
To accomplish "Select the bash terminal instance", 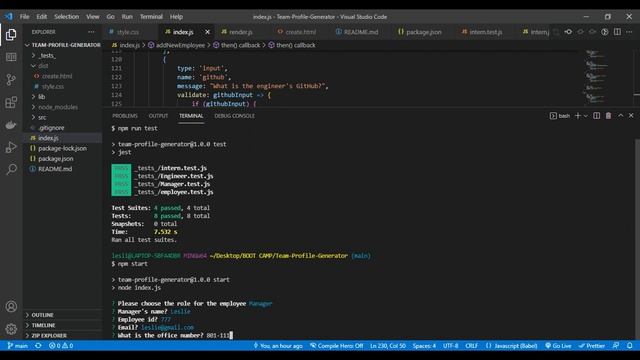I will pyautogui.click(x=560, y=116).
